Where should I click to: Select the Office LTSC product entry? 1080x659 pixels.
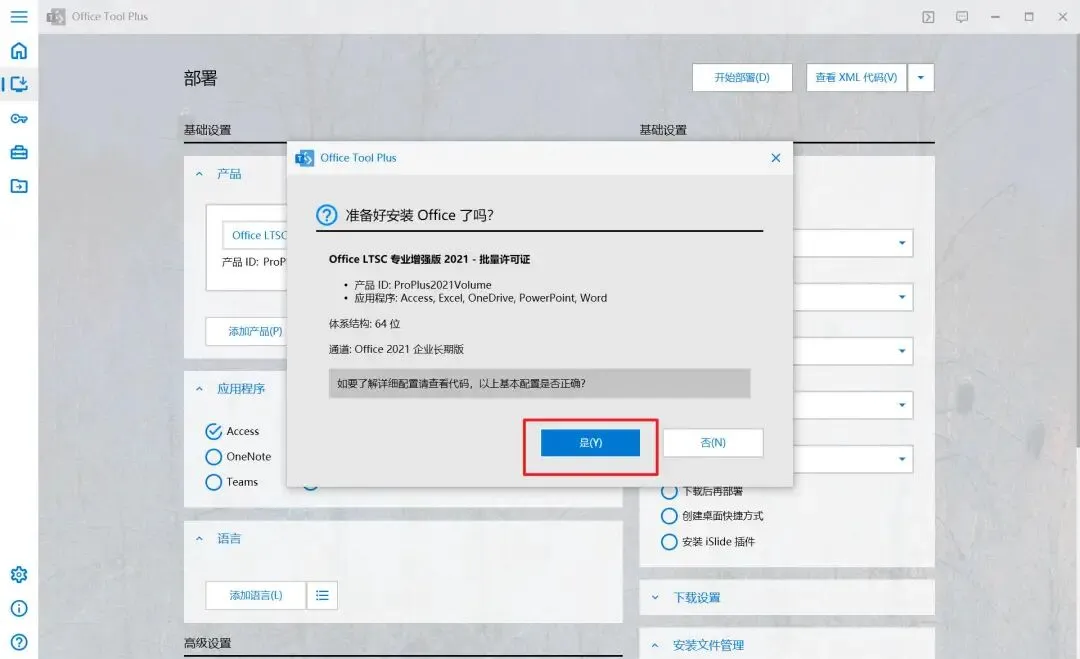[254, 236]
